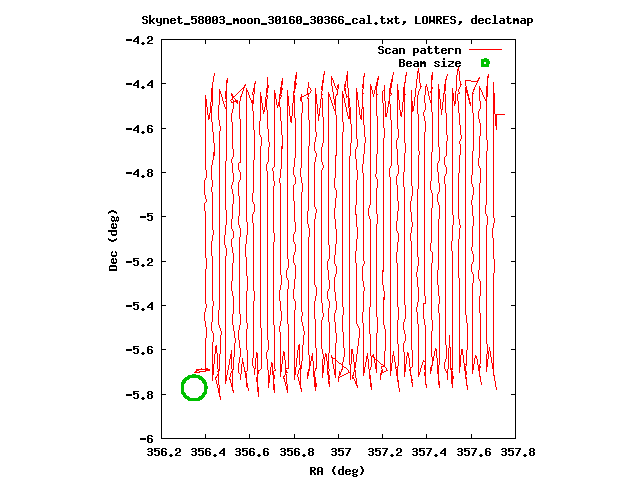640x480 pixels.
Task: Click the 356.2 RA tick label
Action: pos(164,452)
